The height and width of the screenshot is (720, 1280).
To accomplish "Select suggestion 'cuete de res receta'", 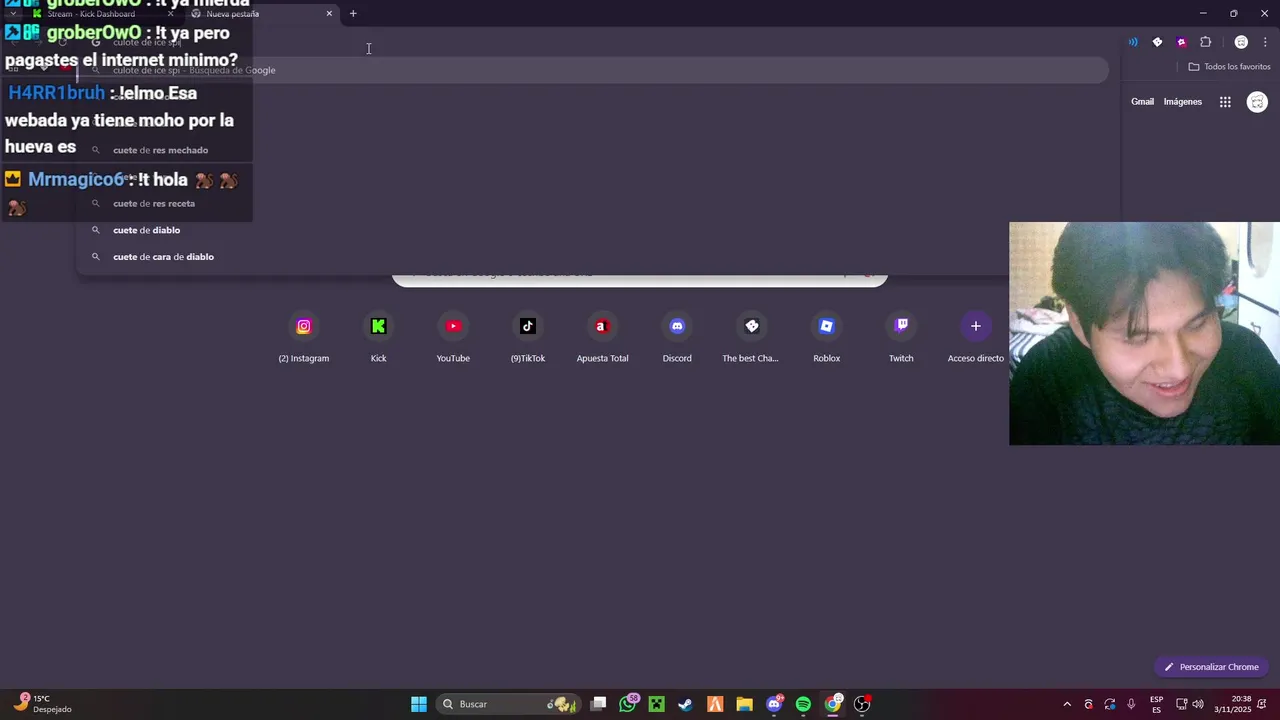I will pos(592,203).
